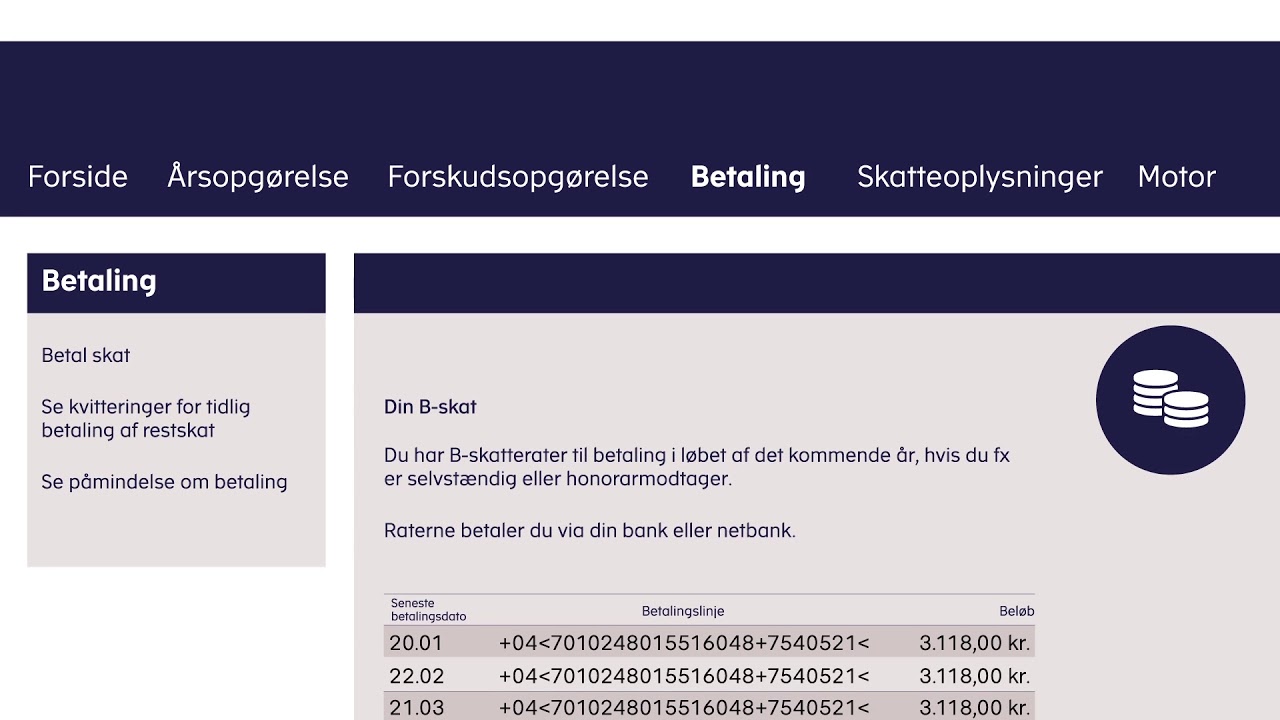
Task: Open the Skatteoplysninger tab
Action: click(x=980, y=177)
